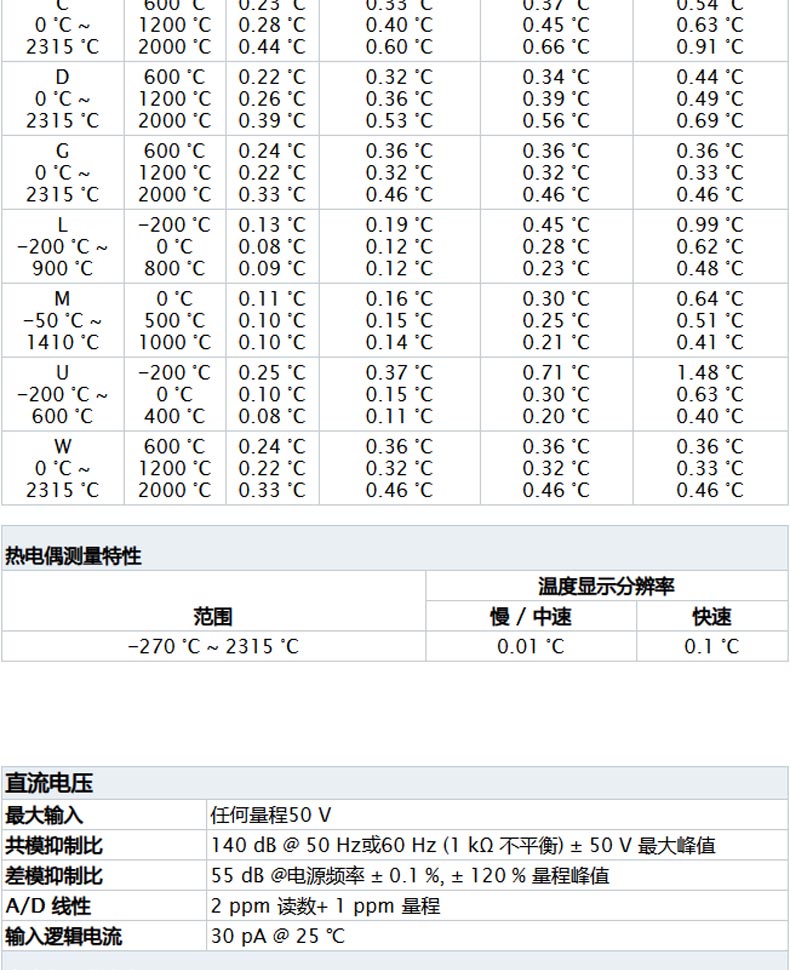Viewport: 790px width, 970px height.
Task: Click the 0.1 °C fast resolution value
Action: pos(711,646)
